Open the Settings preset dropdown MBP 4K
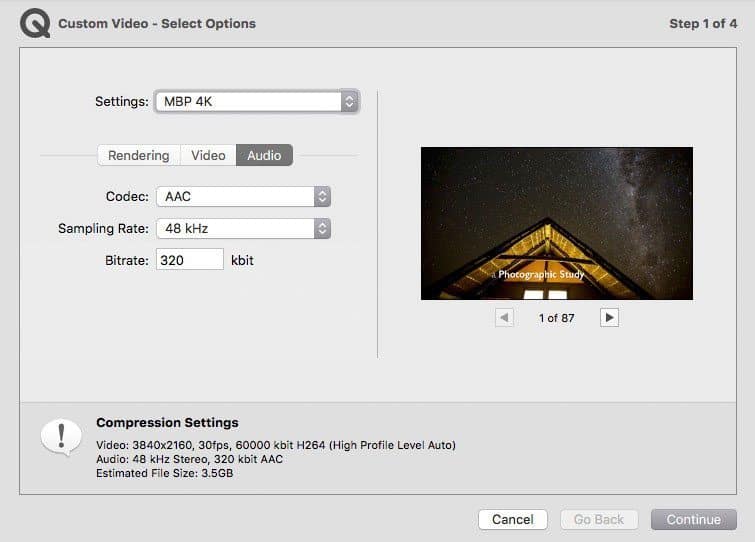 (x=256, y=101)
